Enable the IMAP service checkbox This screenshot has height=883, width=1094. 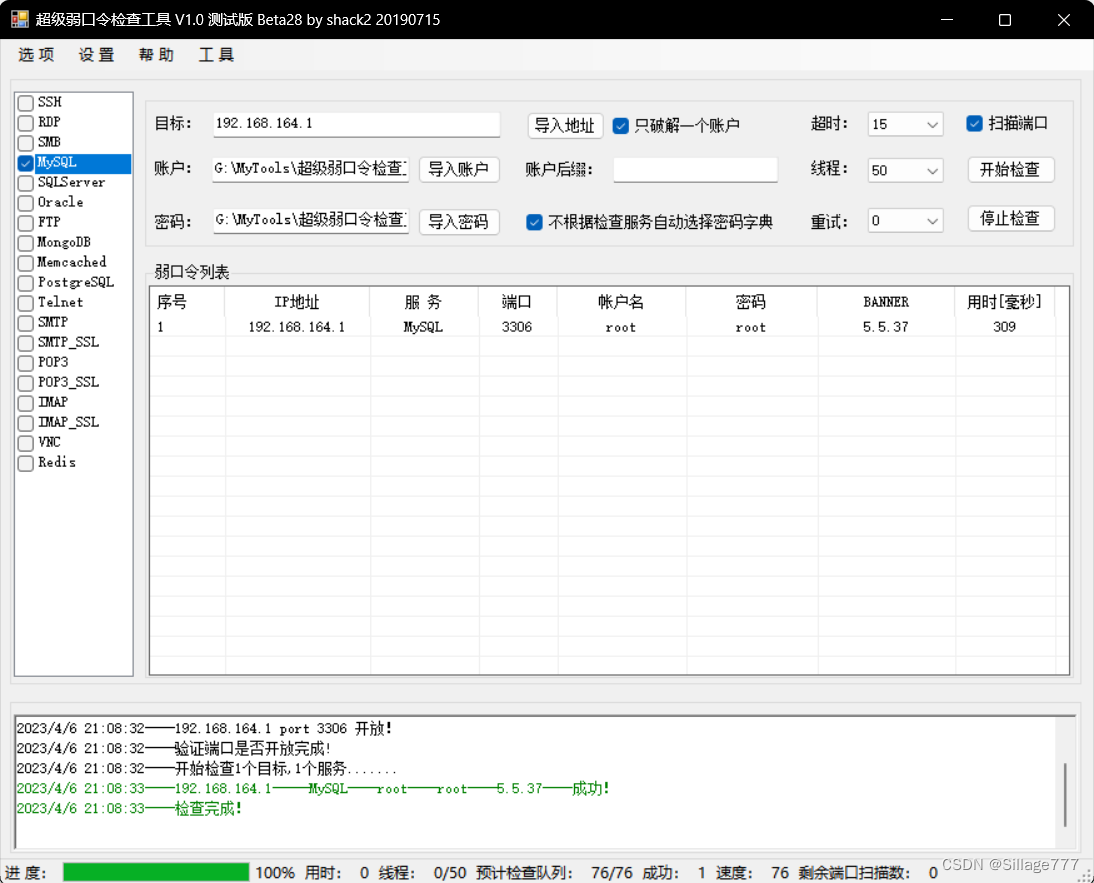coord(26,403)
